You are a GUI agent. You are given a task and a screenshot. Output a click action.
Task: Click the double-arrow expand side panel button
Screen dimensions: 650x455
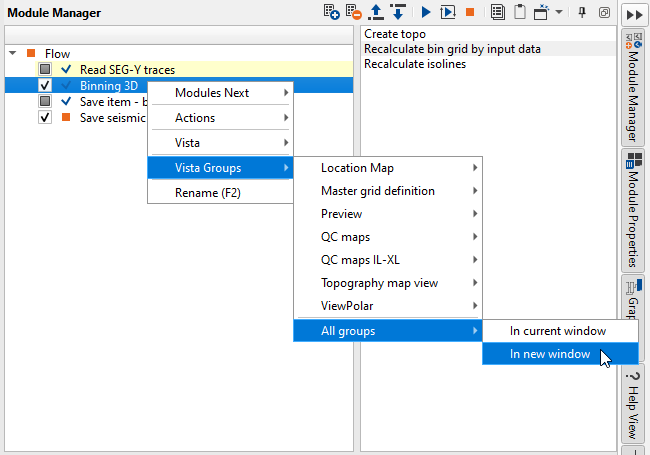click(632, 13)
